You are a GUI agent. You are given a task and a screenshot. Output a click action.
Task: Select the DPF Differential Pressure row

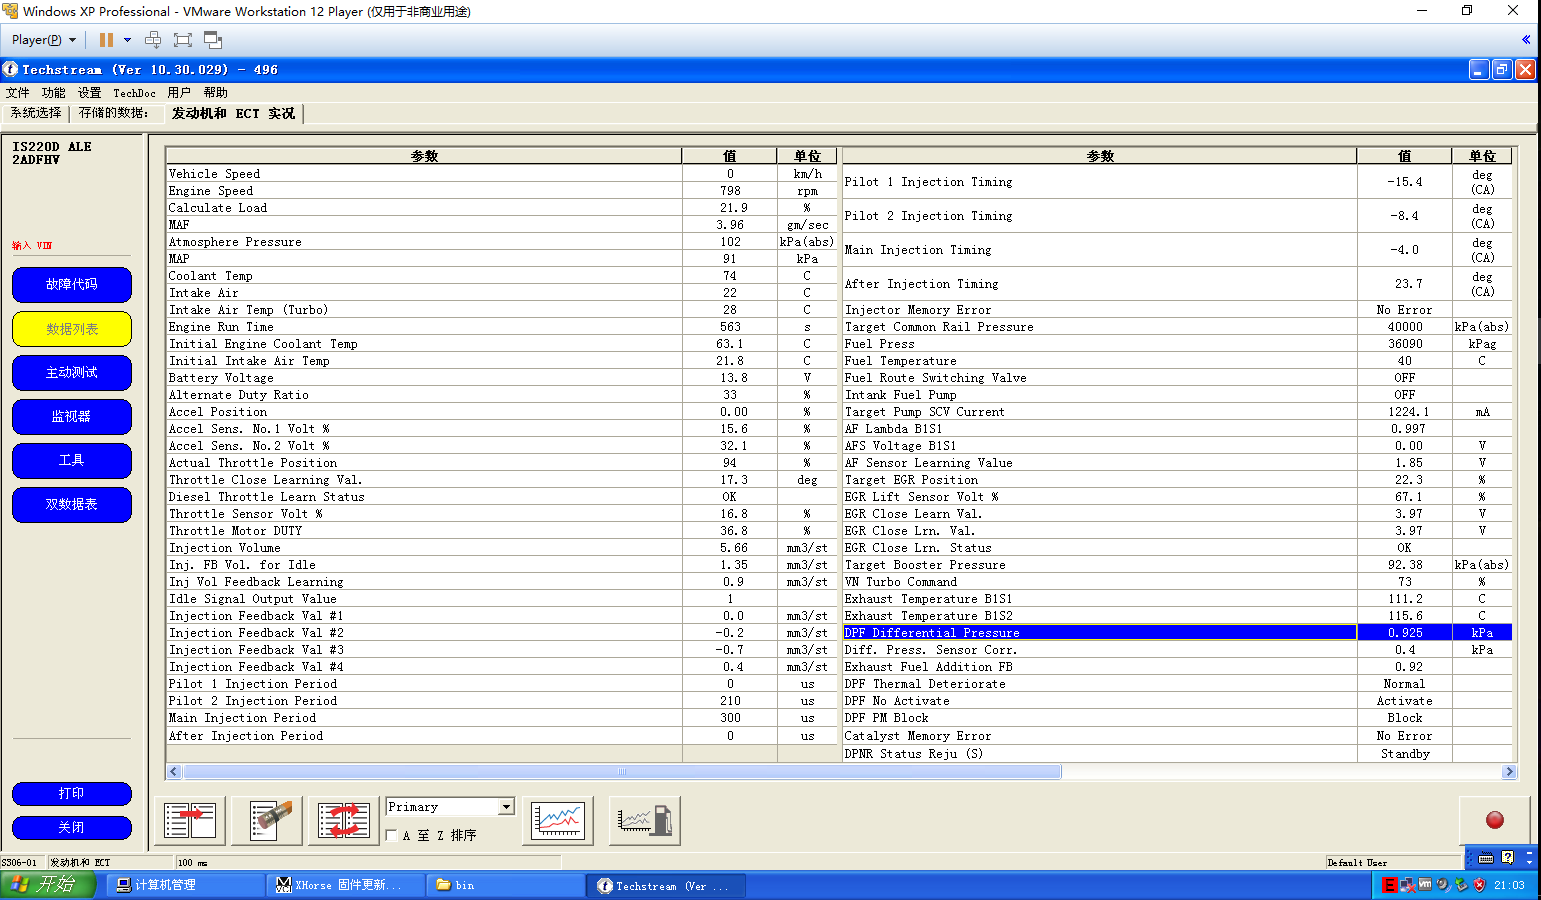[x=1177, y=632]
